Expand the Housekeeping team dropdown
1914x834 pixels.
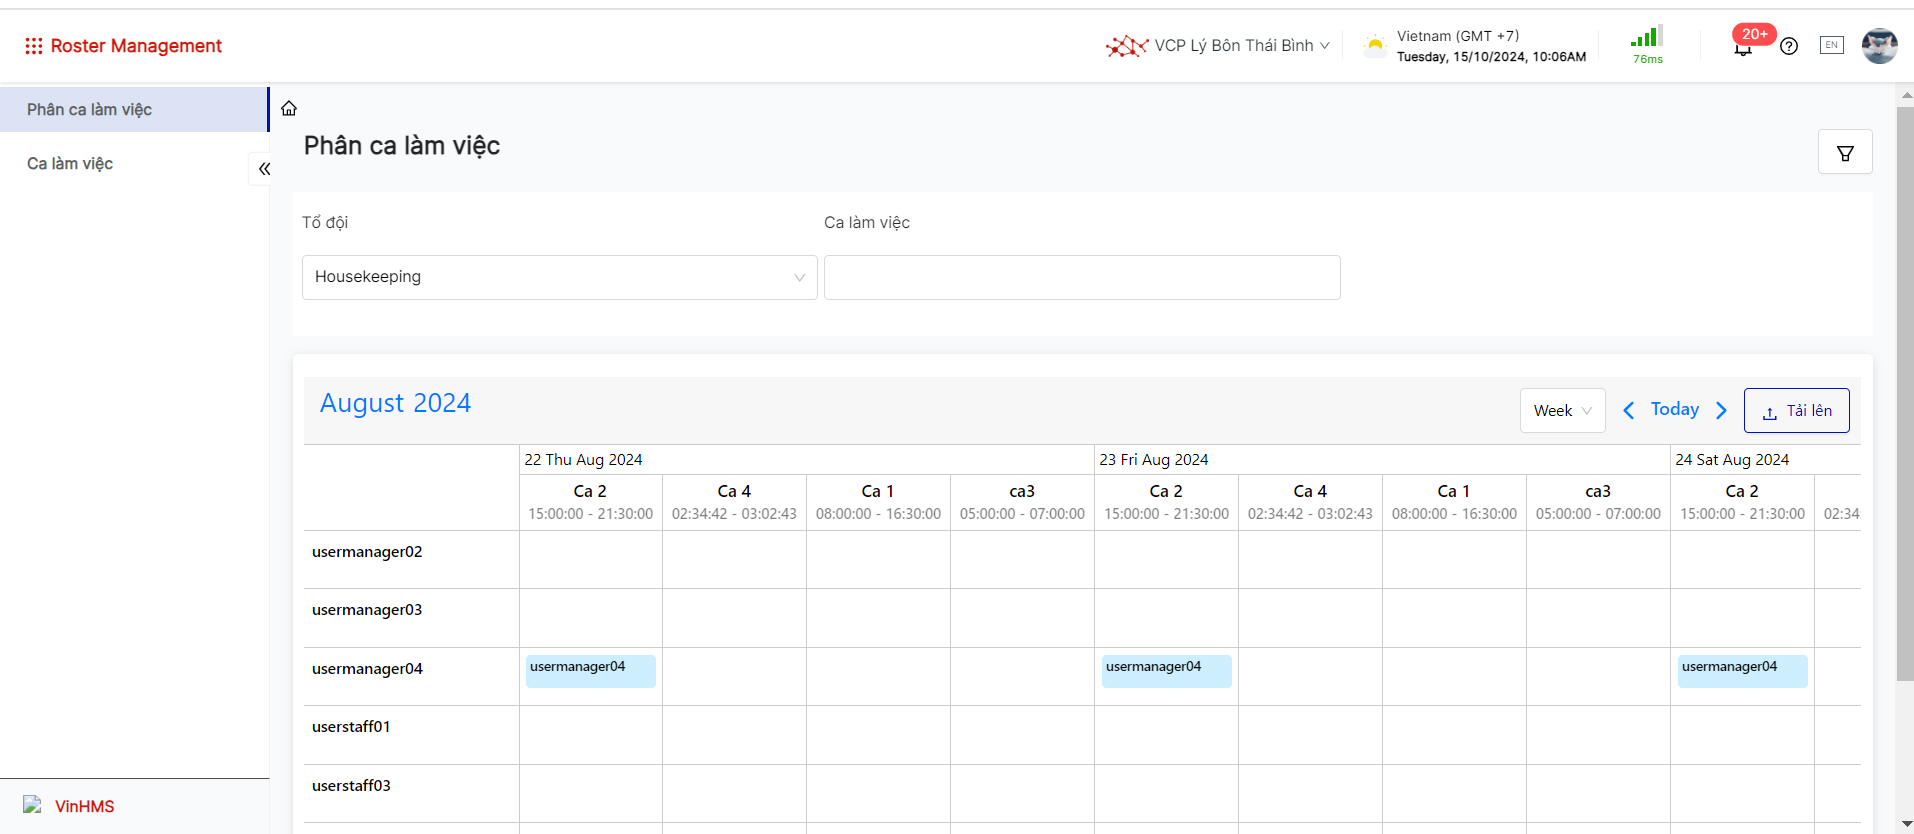(559, 277)
